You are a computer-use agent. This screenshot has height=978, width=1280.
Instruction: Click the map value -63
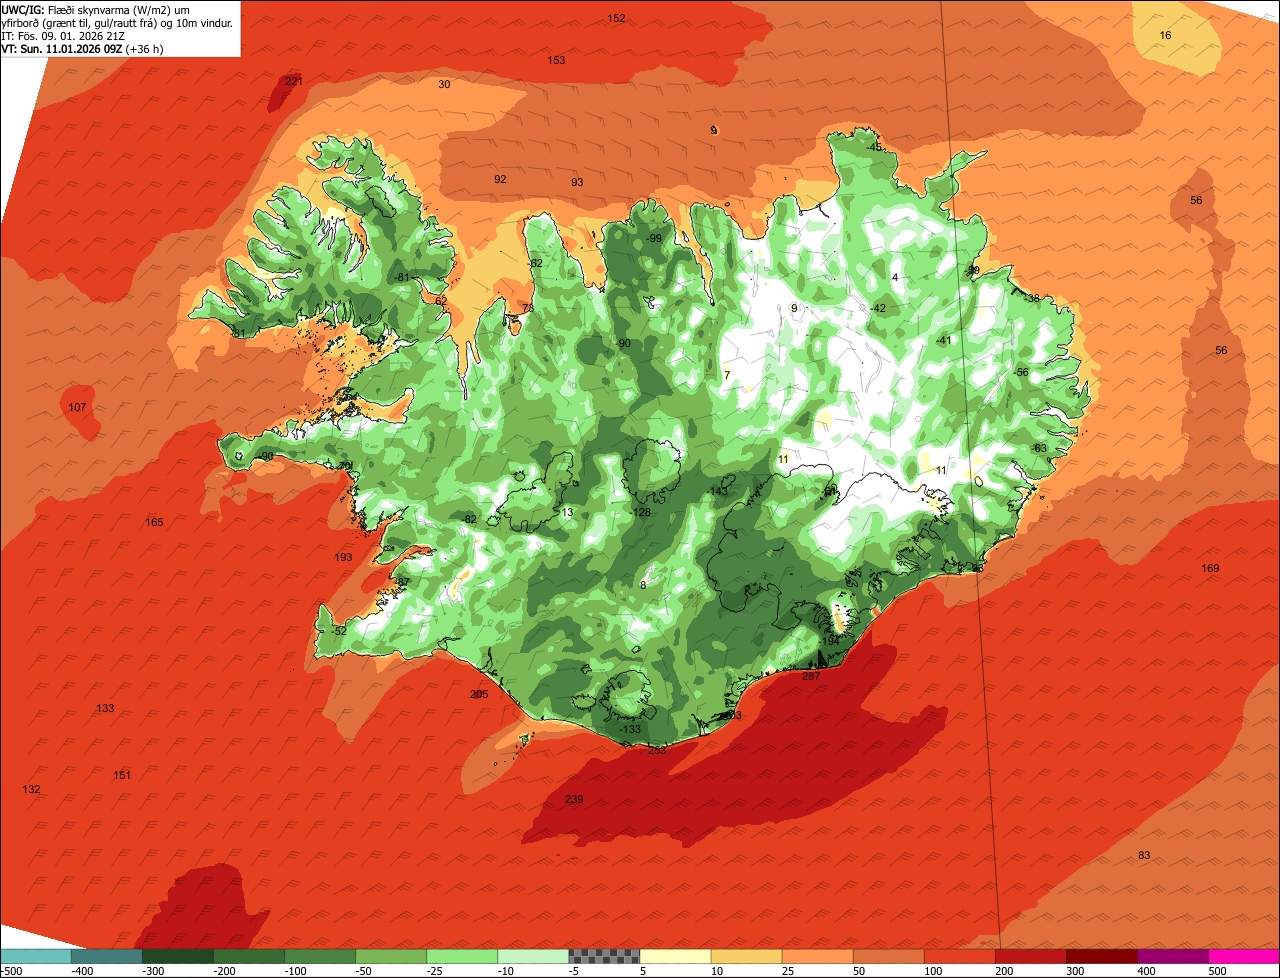click(1038, 447)
